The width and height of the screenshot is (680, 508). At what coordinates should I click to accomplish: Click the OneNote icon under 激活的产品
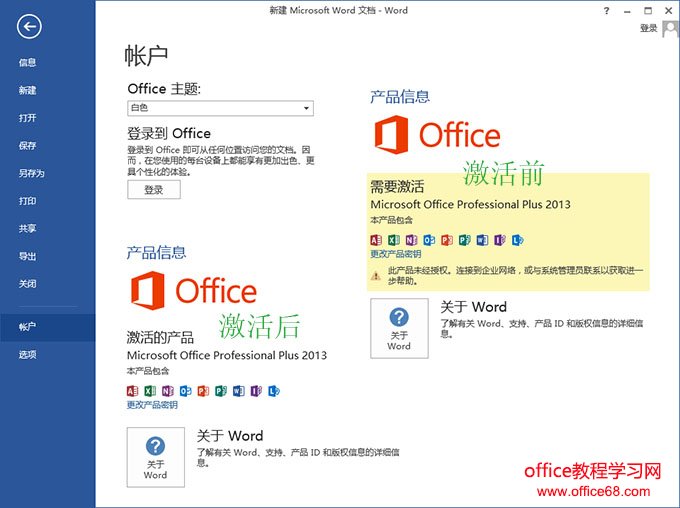[168, 391]
